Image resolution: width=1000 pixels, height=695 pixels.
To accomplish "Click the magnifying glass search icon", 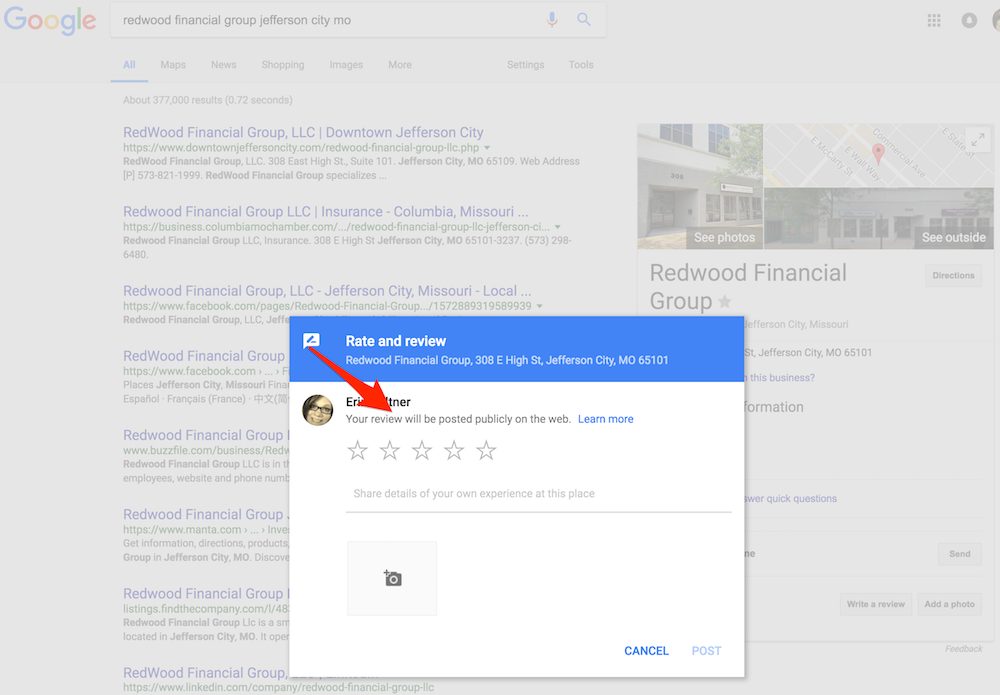I will point(584,19).
